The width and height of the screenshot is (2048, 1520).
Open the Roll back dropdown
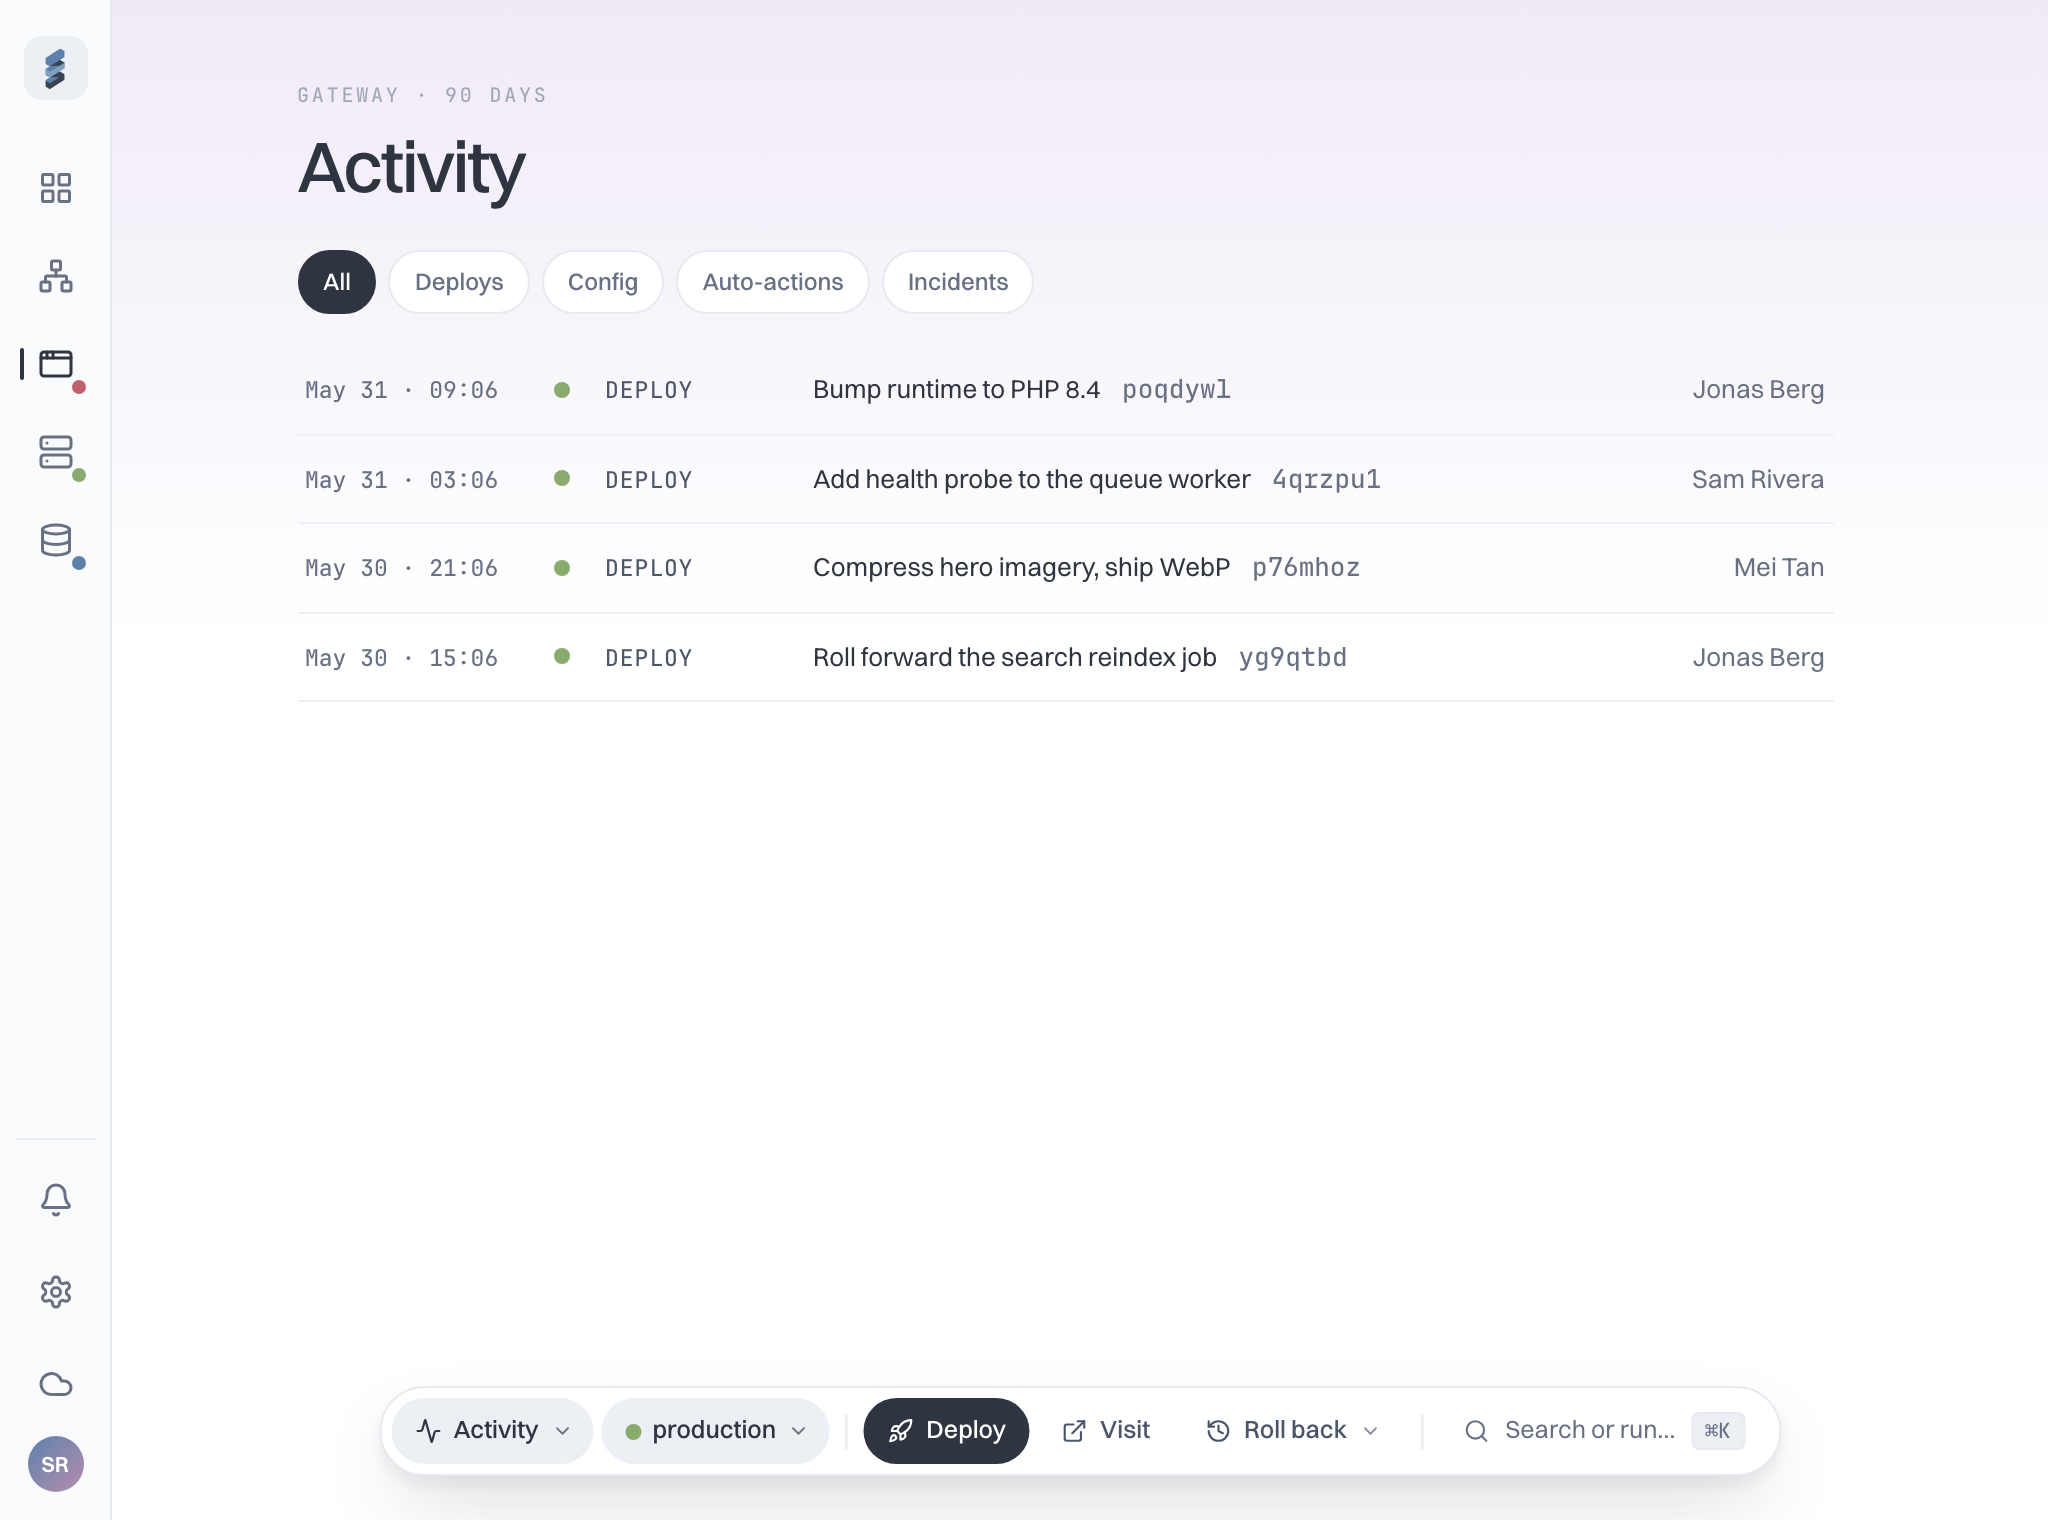(x=1292, y=1431)
